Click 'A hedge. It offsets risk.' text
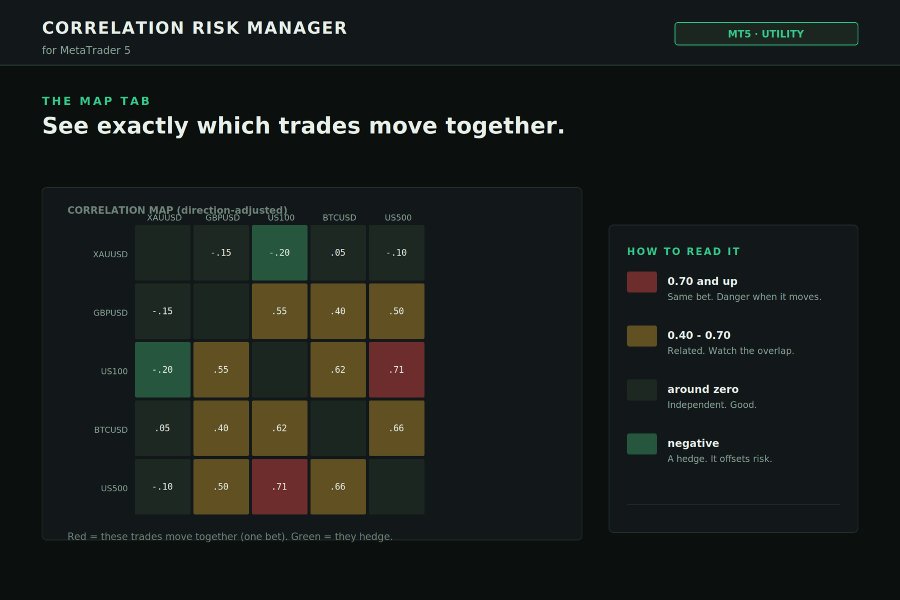900x600 pixels. coord(719,459)
